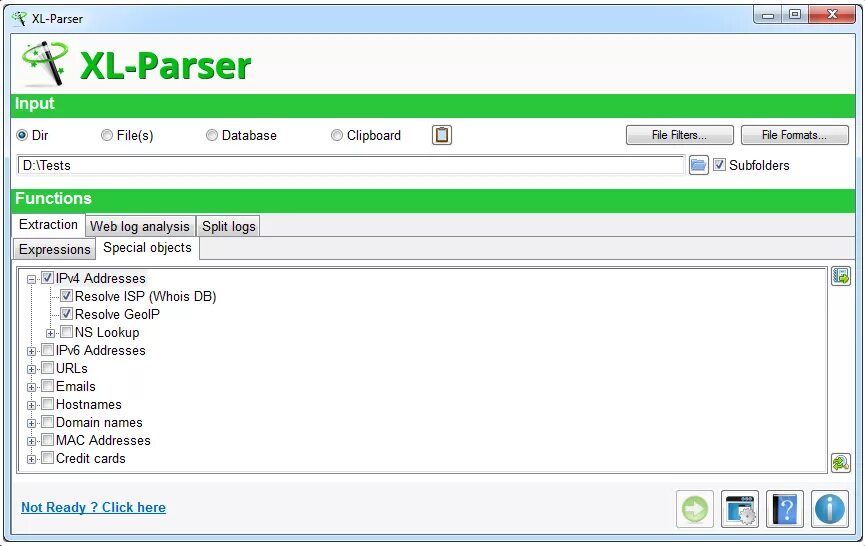The height and width of the screenshot is (546, 865).
Task: Select the File(s) radio button
Action: click(107, 135)
